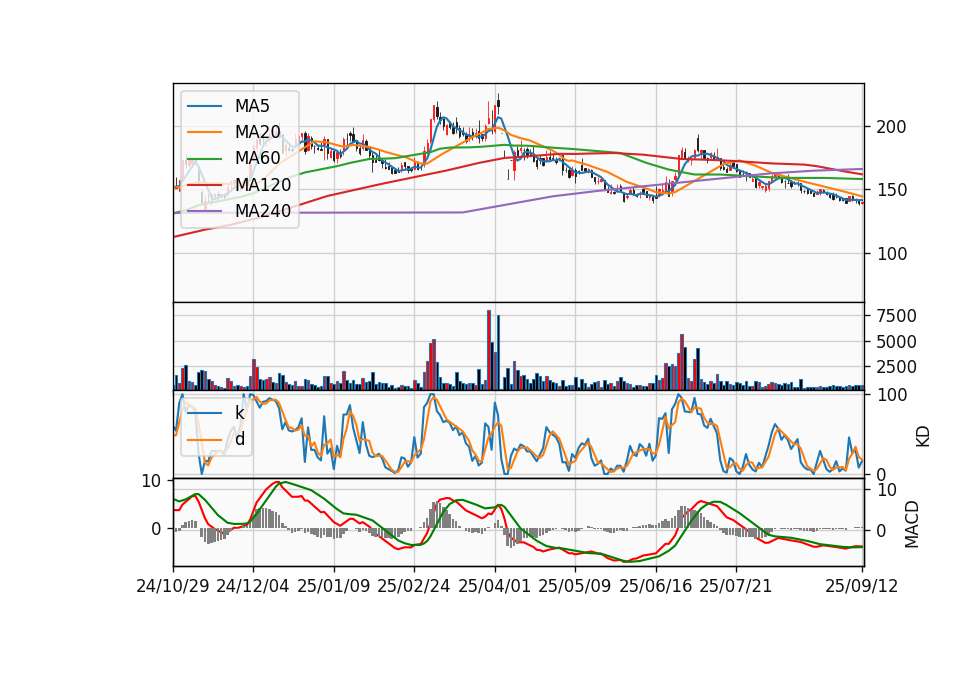Click the blue MA5 legend line sample
Screen dimensions: 960x690
204,107
